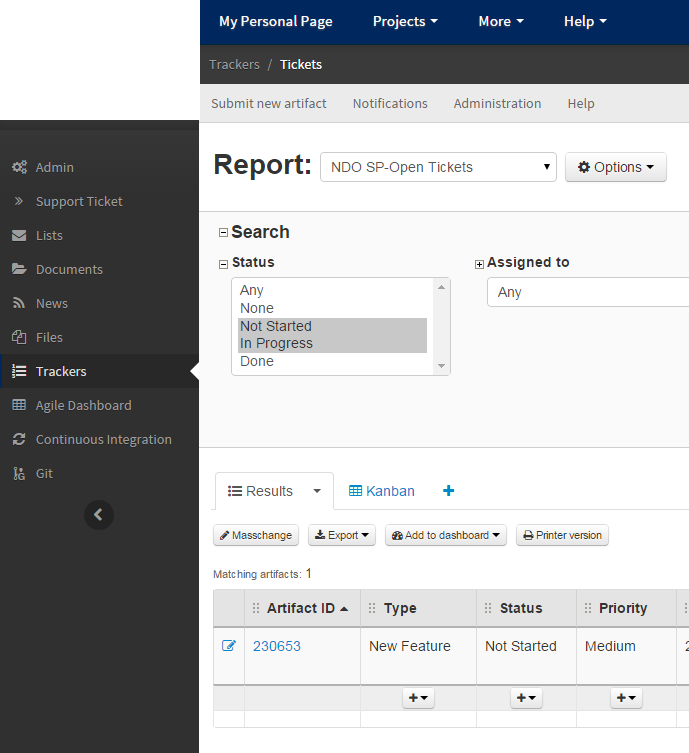Click the Git branch icon
689x753 pixels.
coord(19,474)
